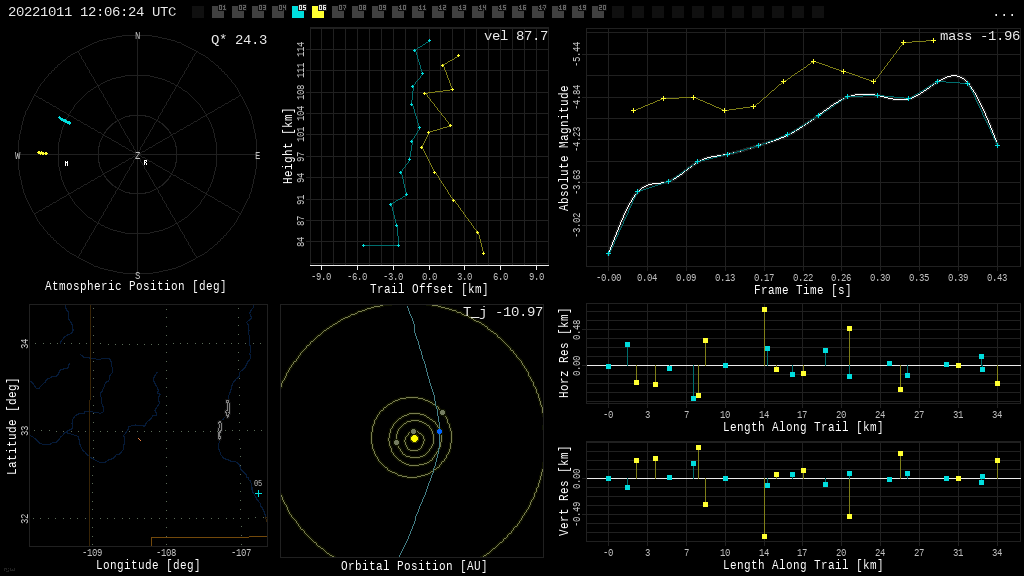Select station square 11 in top bar

coord(418,12)
